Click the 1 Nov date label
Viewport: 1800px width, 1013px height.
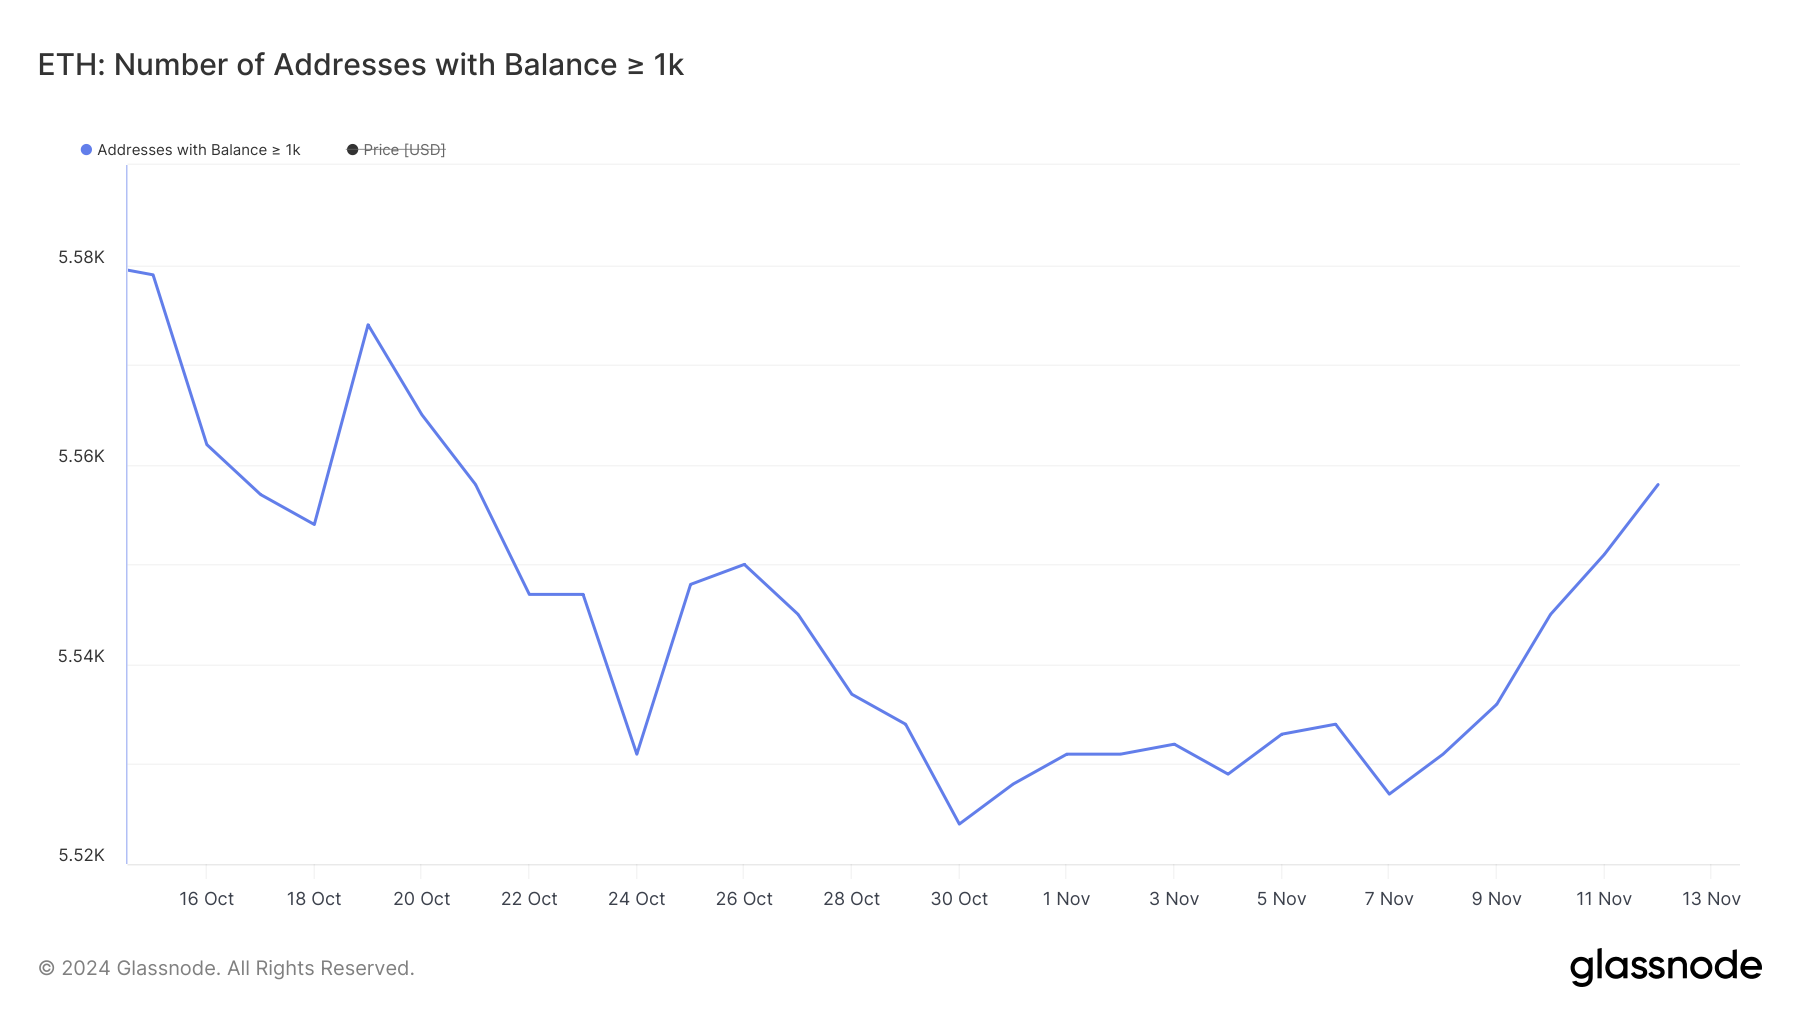(1066, 899)
